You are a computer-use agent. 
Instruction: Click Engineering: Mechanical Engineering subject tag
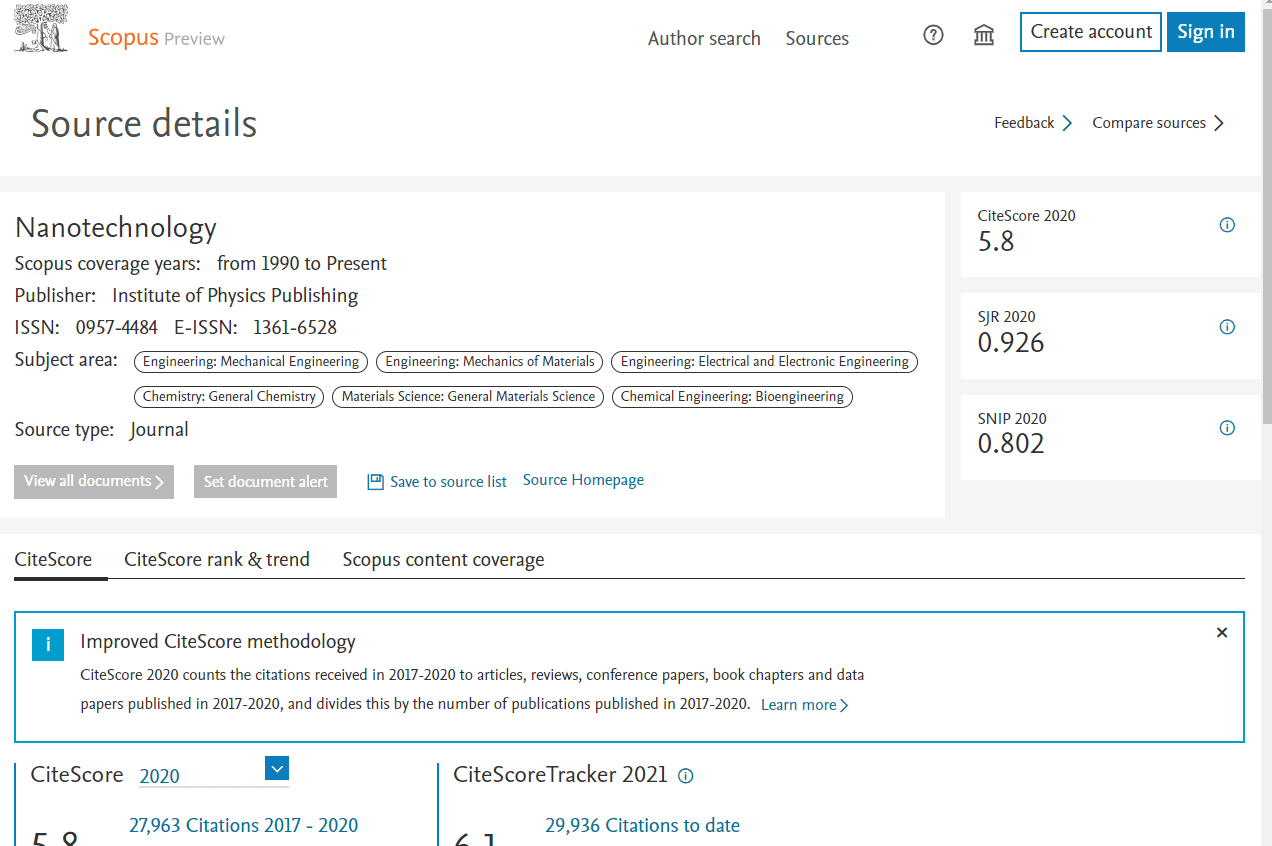point(251,362)
